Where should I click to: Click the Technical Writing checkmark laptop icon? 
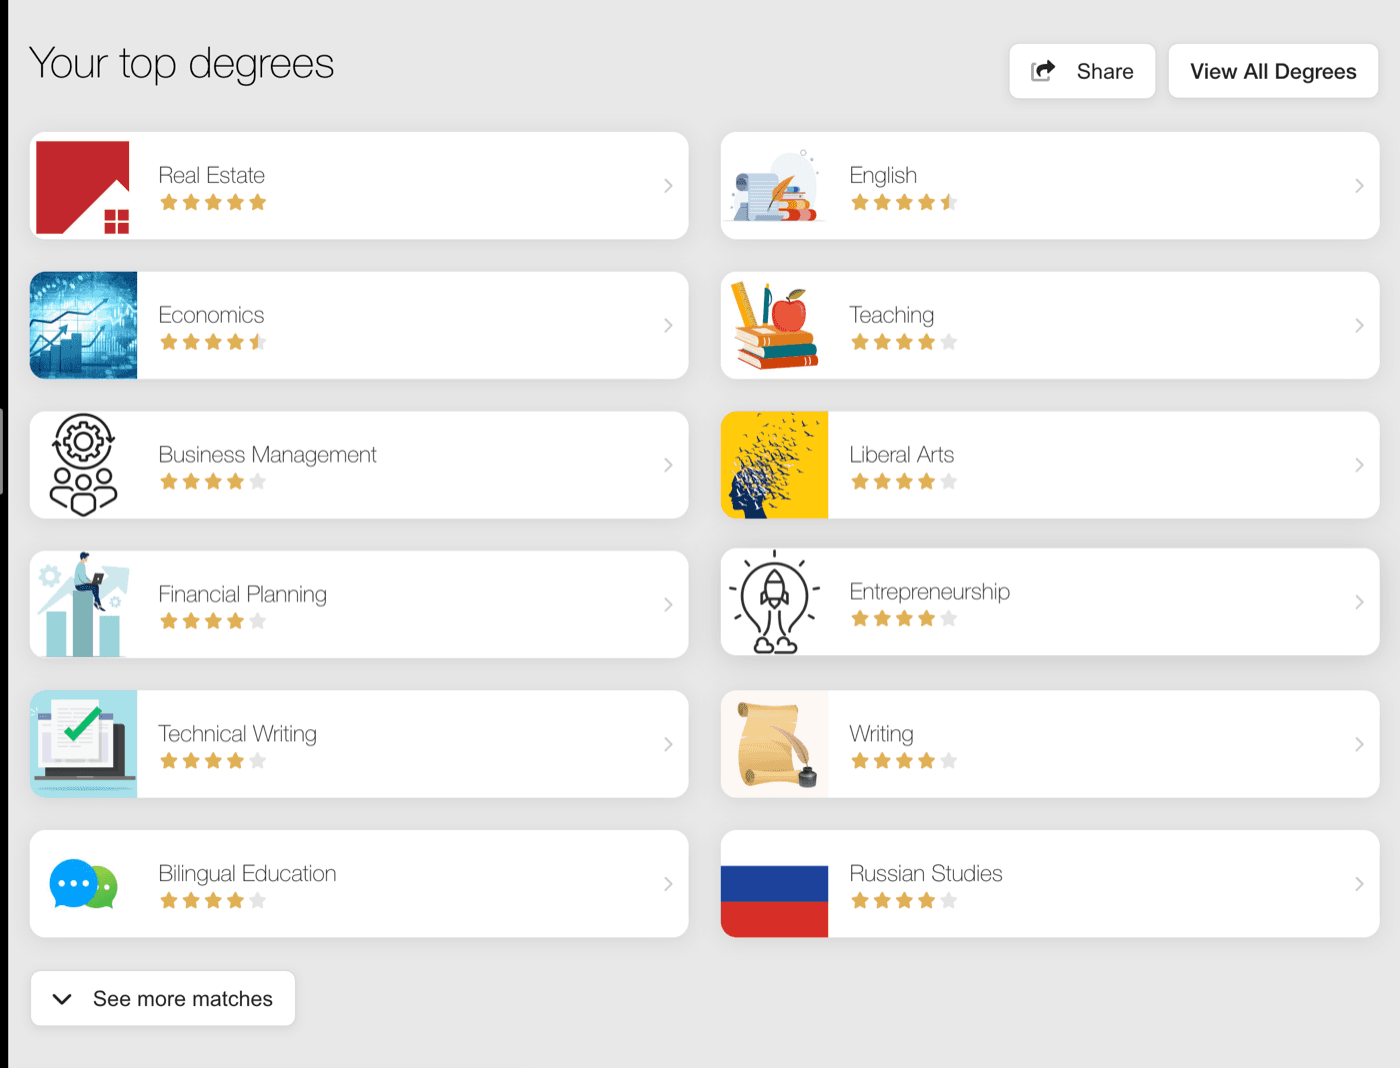(x=83, y=744)
